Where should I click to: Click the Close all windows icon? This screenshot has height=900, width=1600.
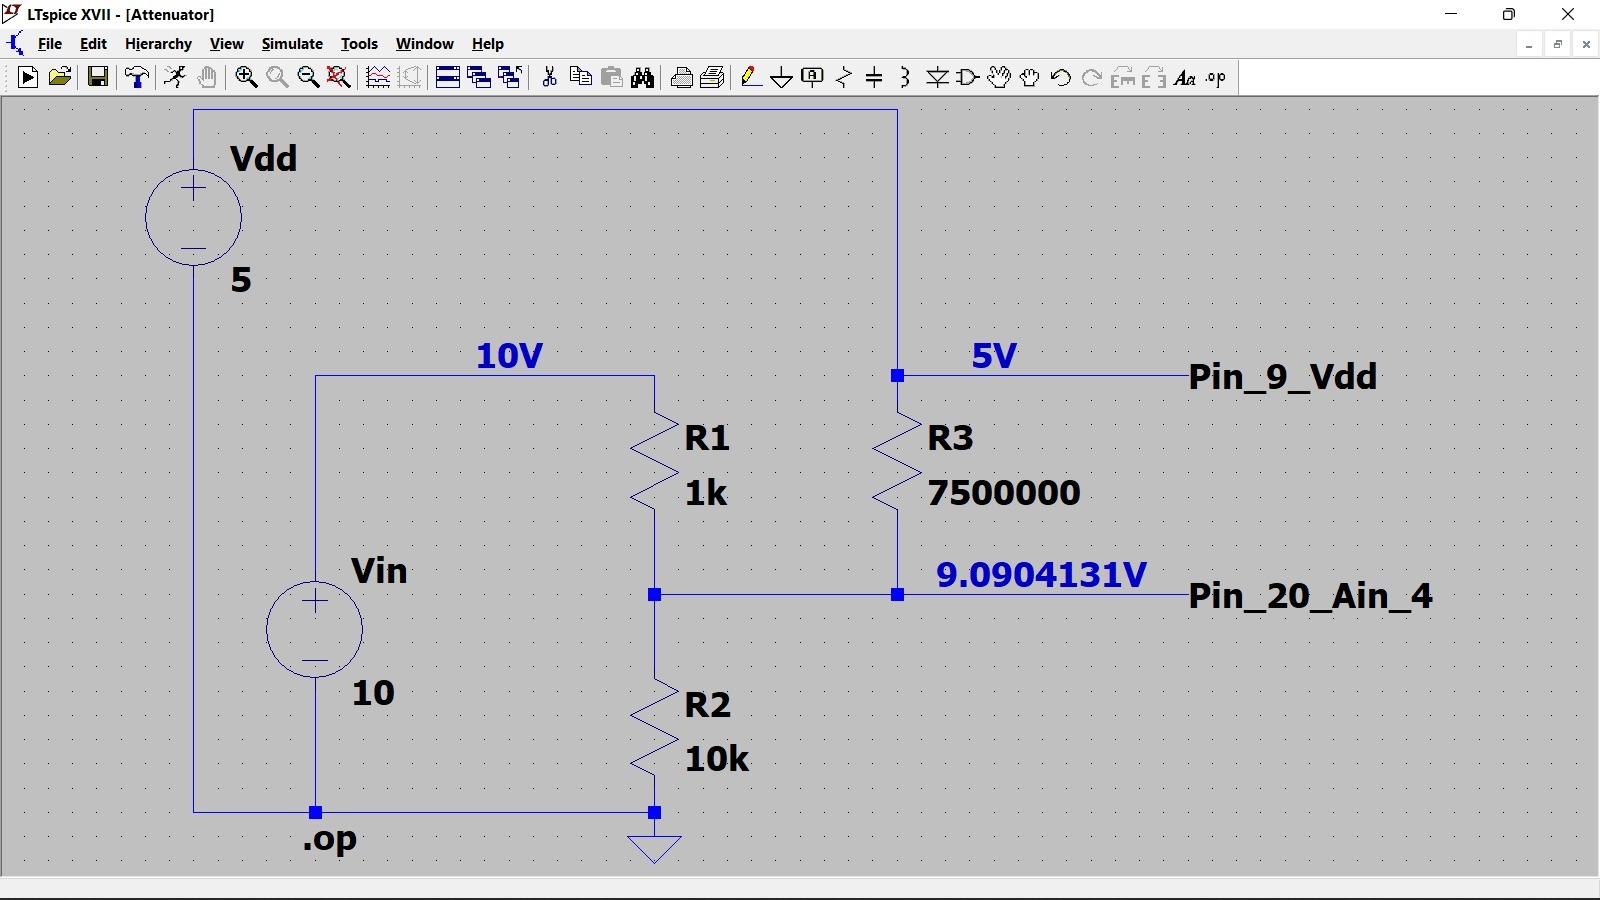coord(510,78)
